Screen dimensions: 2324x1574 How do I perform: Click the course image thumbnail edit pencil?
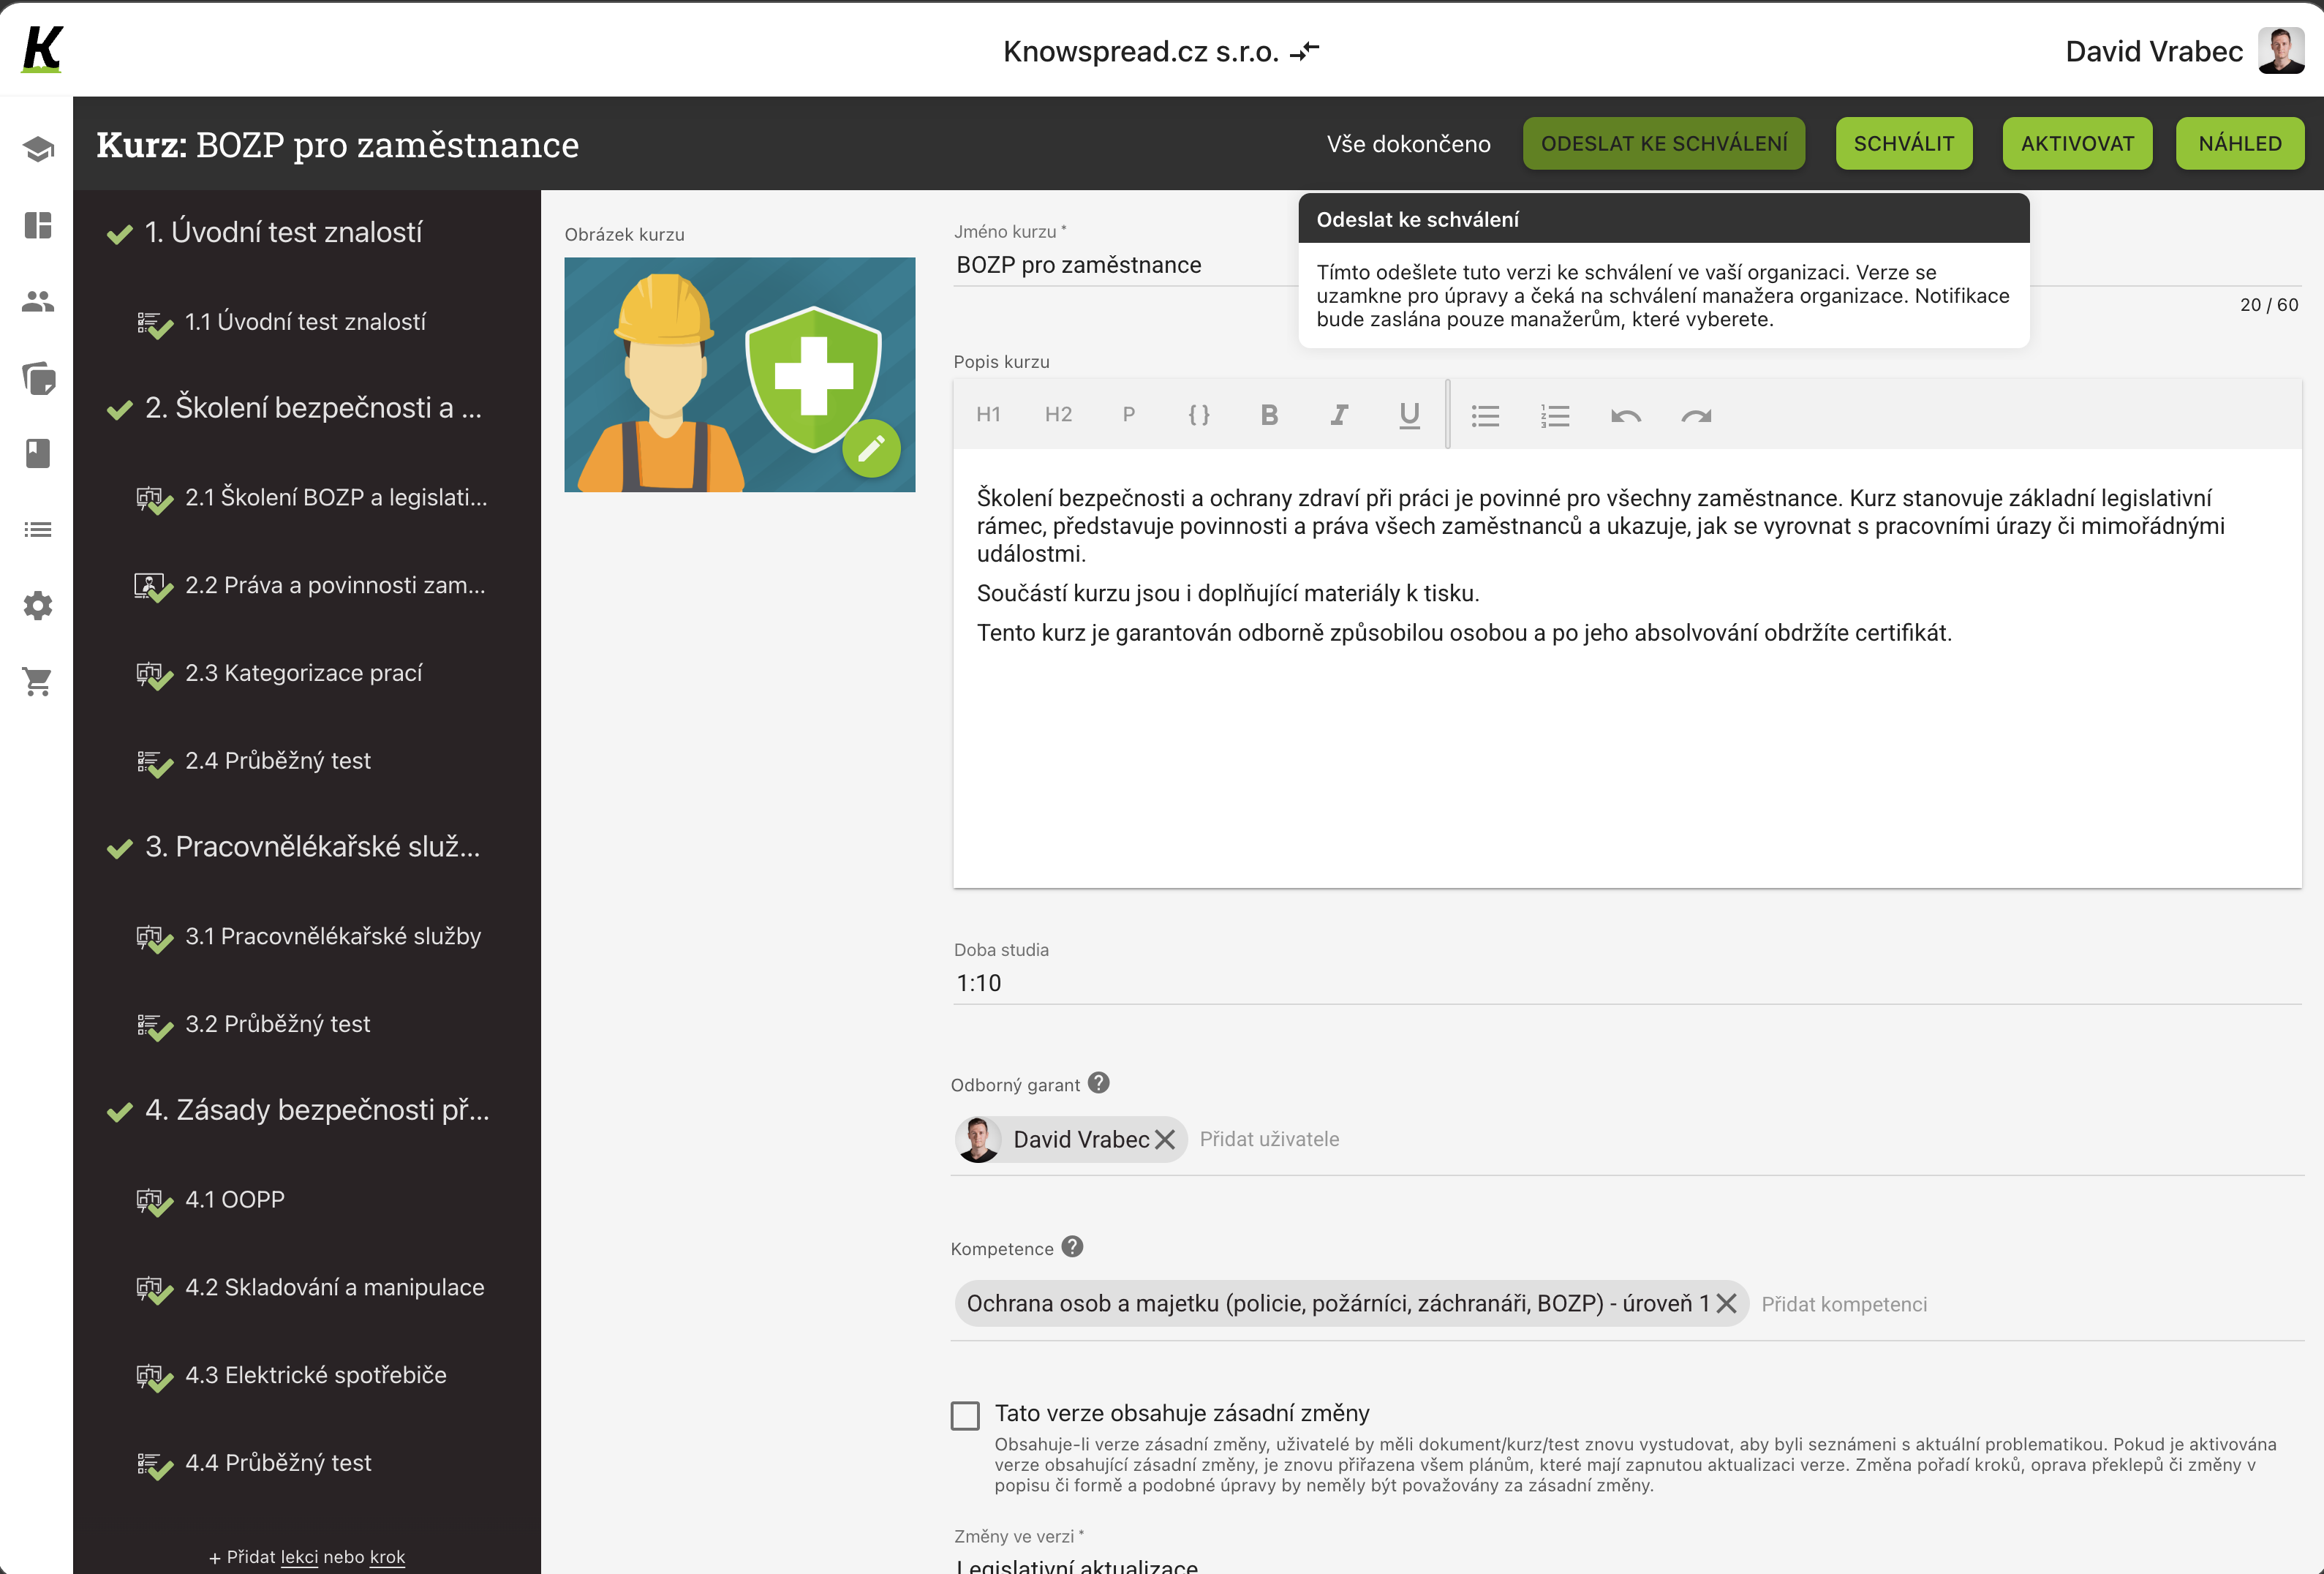873,450
